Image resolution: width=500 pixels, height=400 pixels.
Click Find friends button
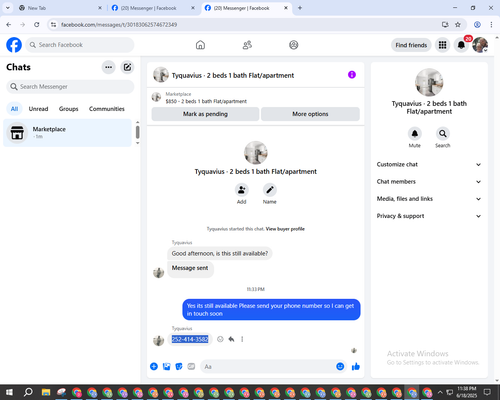411,45
